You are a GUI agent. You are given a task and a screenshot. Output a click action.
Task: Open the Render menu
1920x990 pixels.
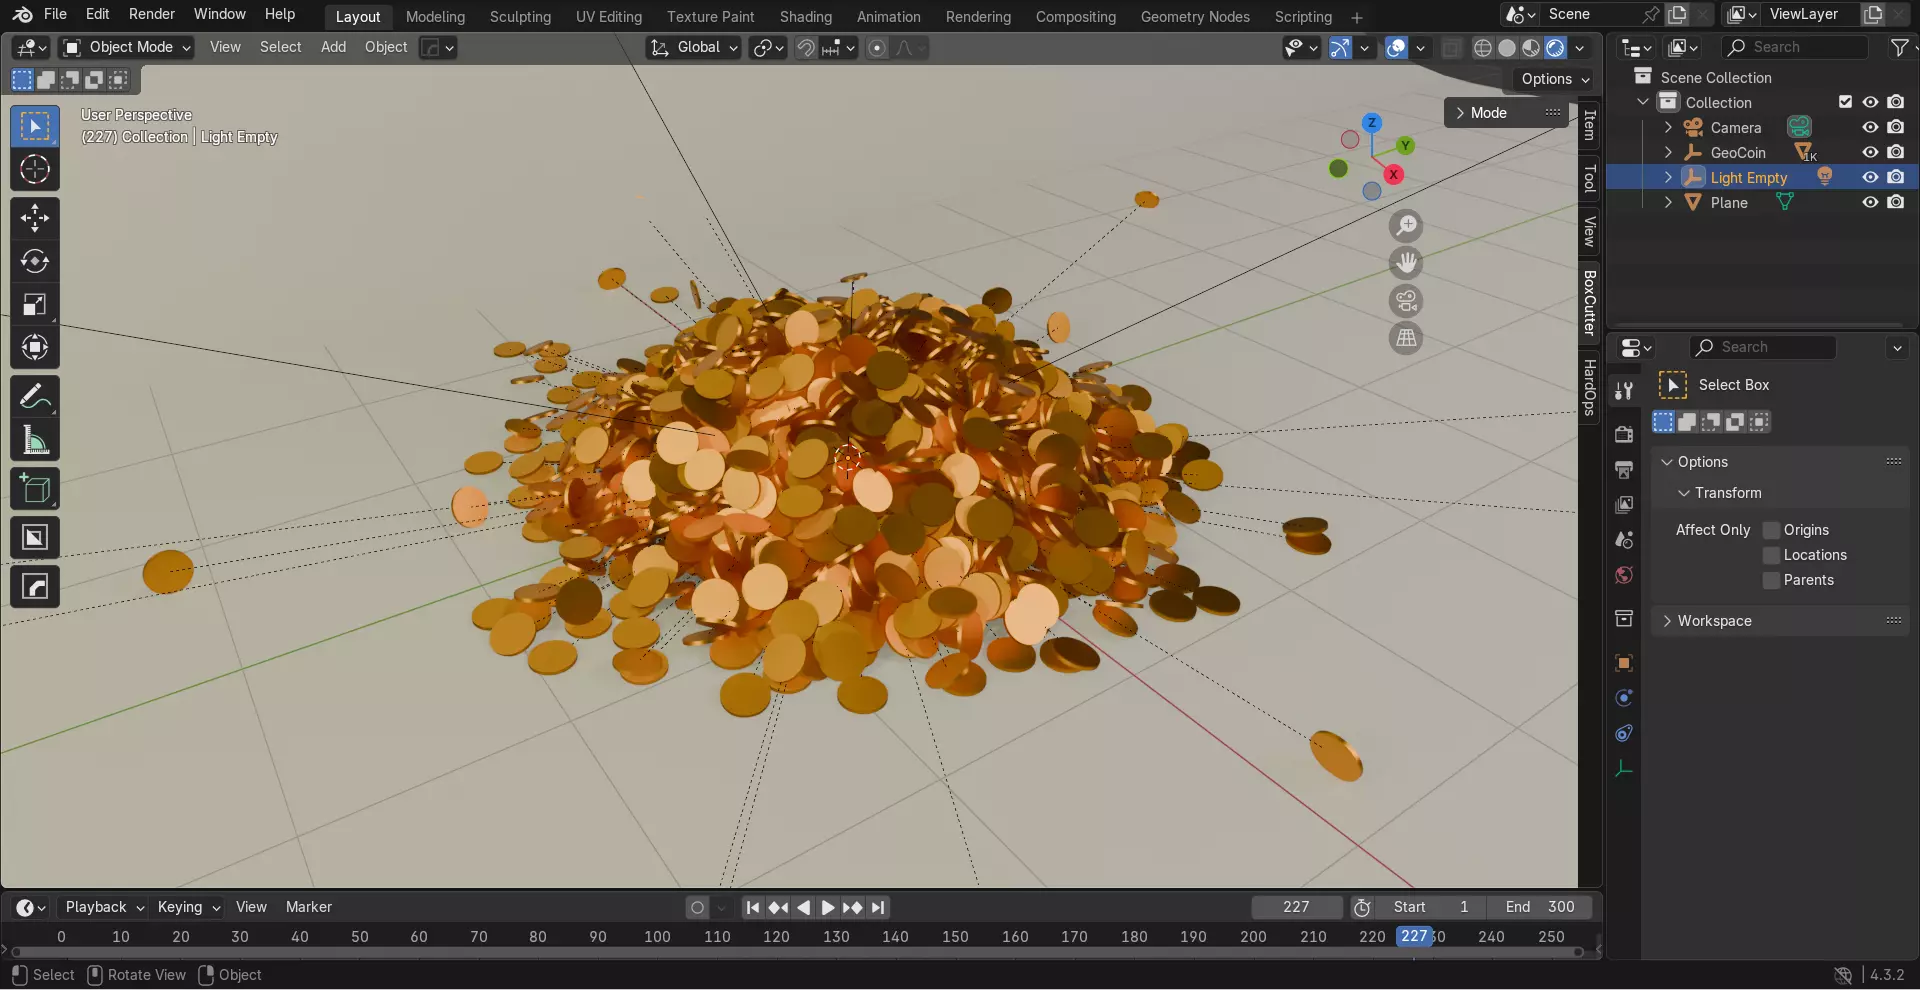pos(152,14)
